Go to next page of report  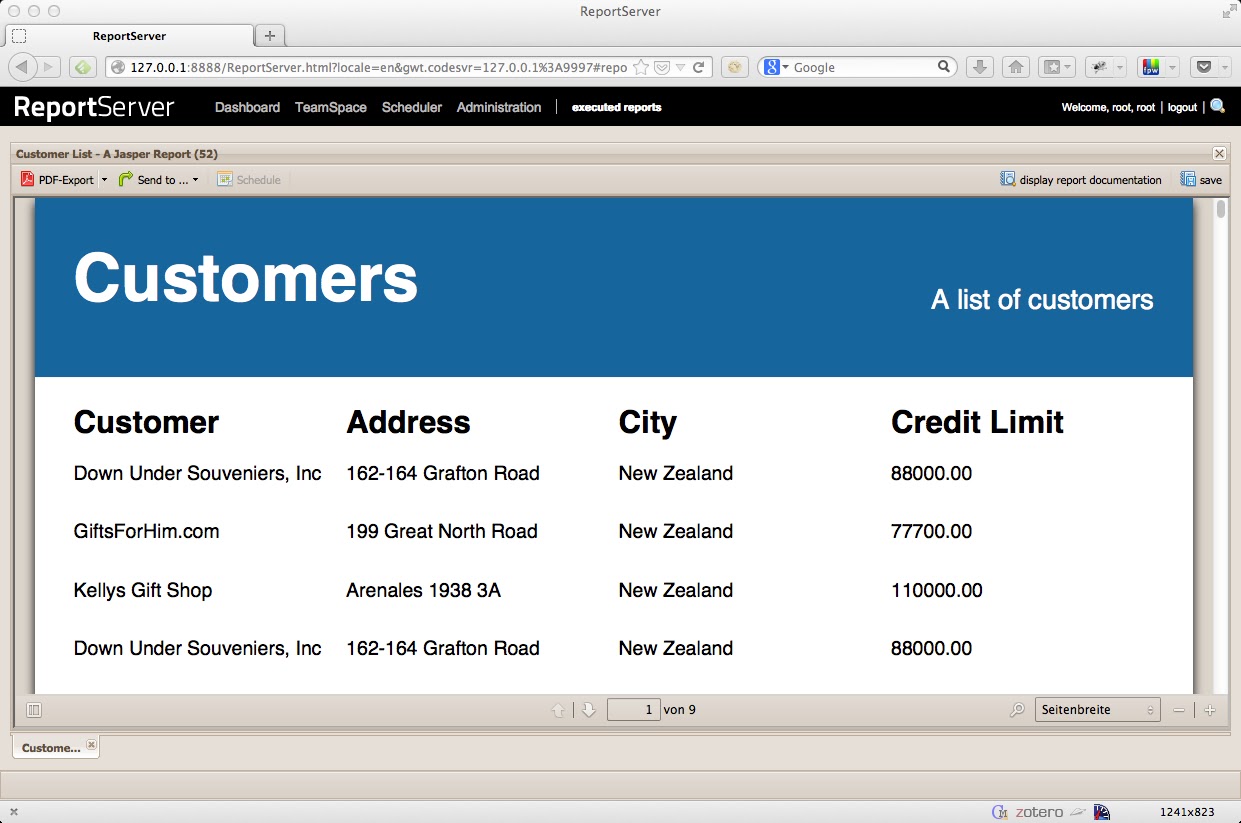[x=588, y=710]
